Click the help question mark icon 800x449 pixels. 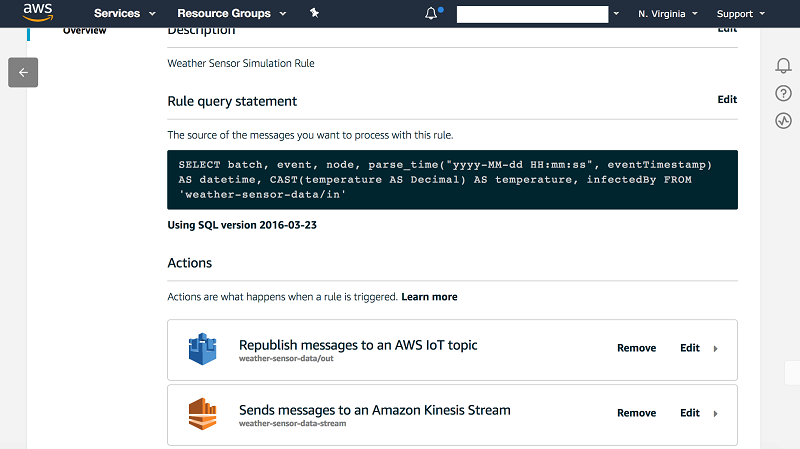click(783, 94)
